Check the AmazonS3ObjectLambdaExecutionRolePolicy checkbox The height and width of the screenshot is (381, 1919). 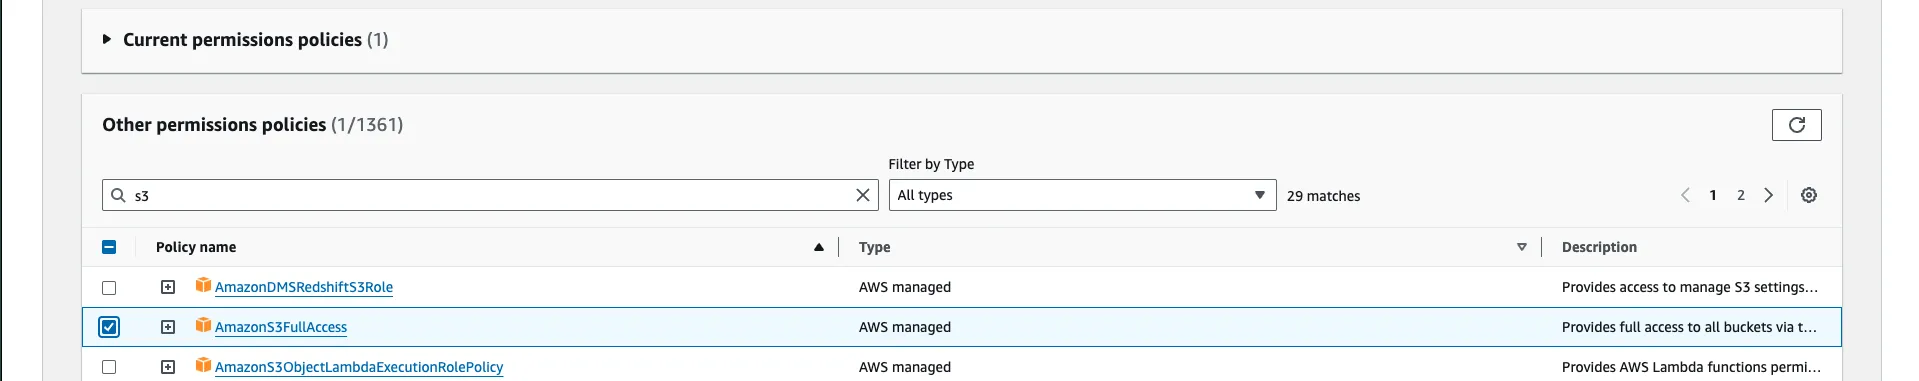[109, 367]
